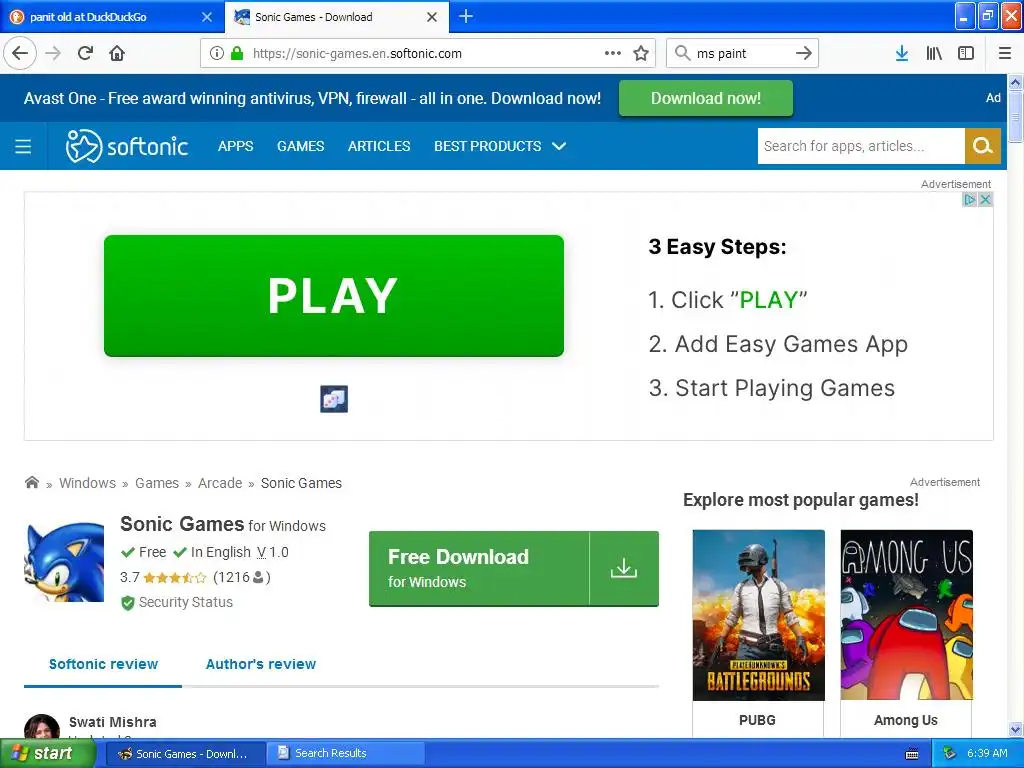This screenshot has height=768, width=1024.
Task: Open the browser home page
Action: point(117,53)
